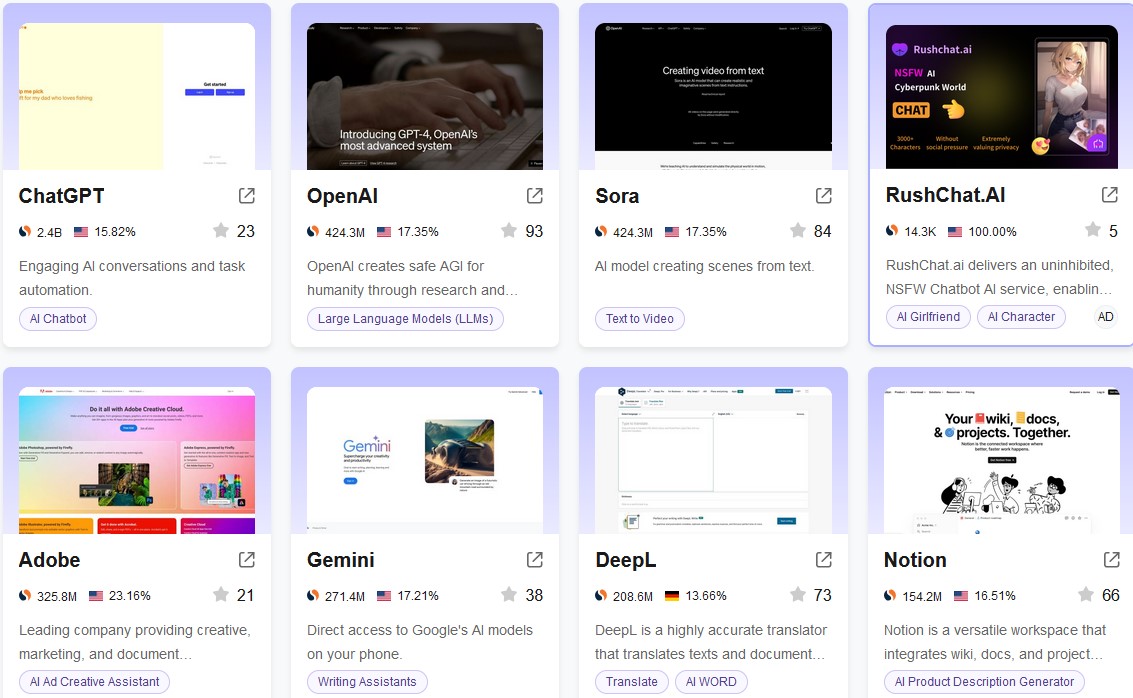Select the AI Product Description Generator tag
Image resolution: width=1133 pixels, height=698 pixels.
[984, 681]
